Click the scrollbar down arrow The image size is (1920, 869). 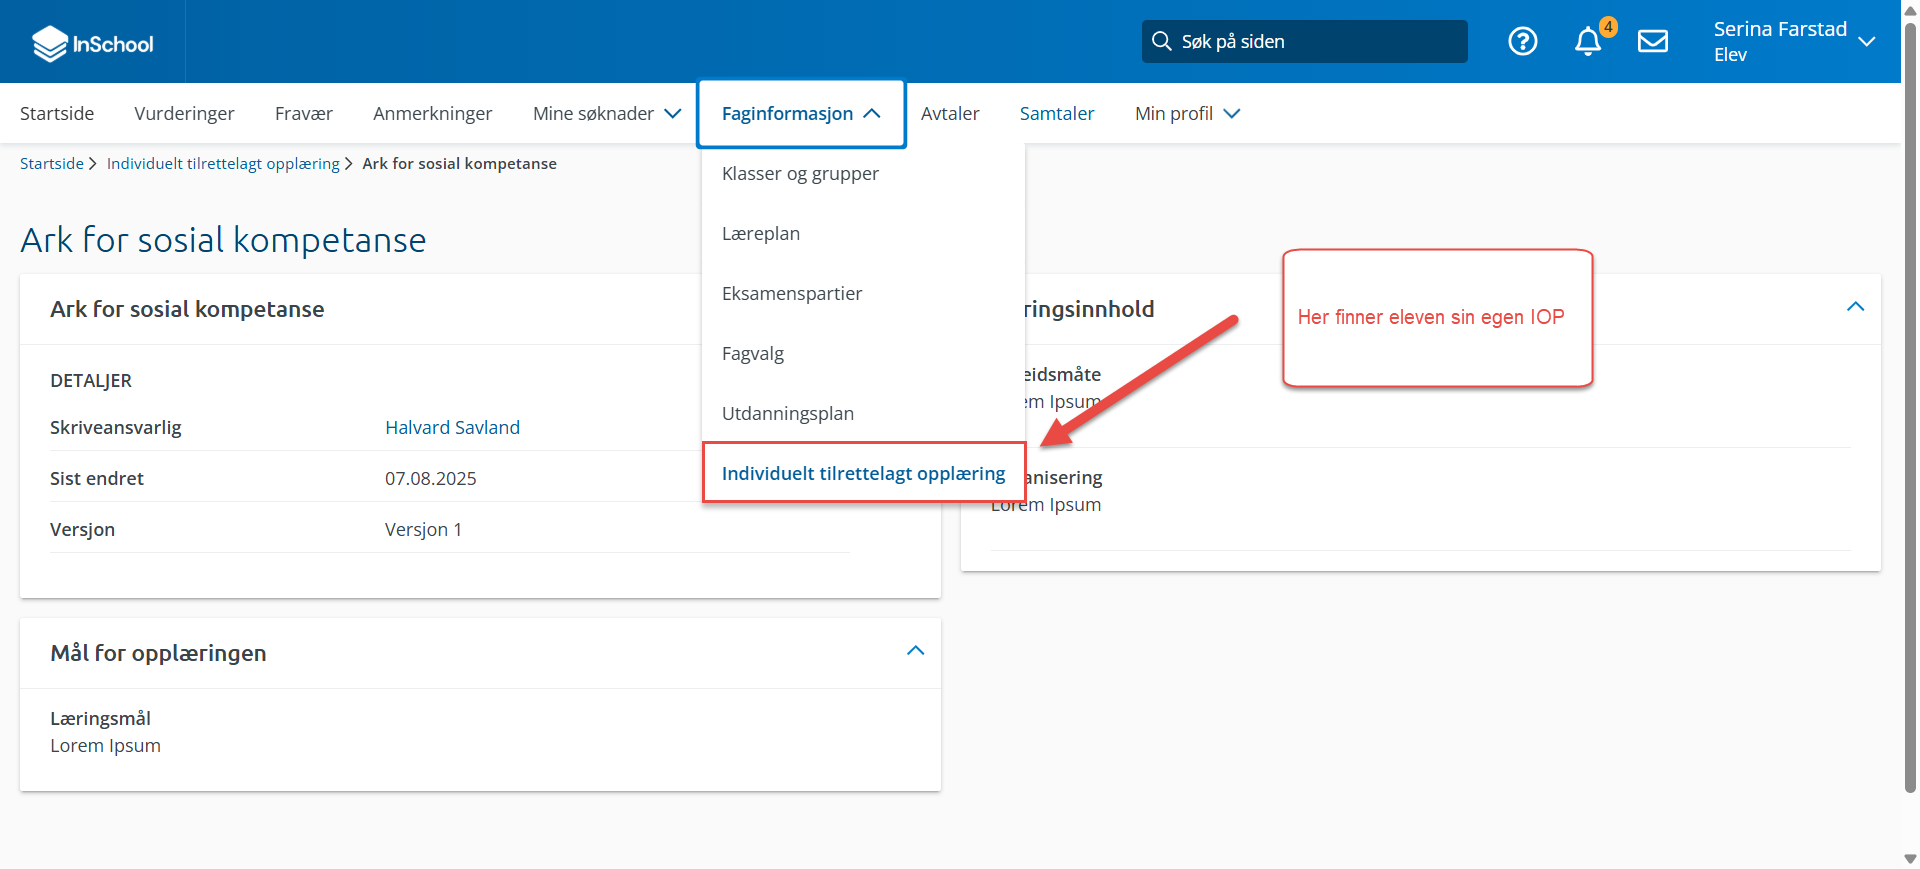click(1910, 859)
